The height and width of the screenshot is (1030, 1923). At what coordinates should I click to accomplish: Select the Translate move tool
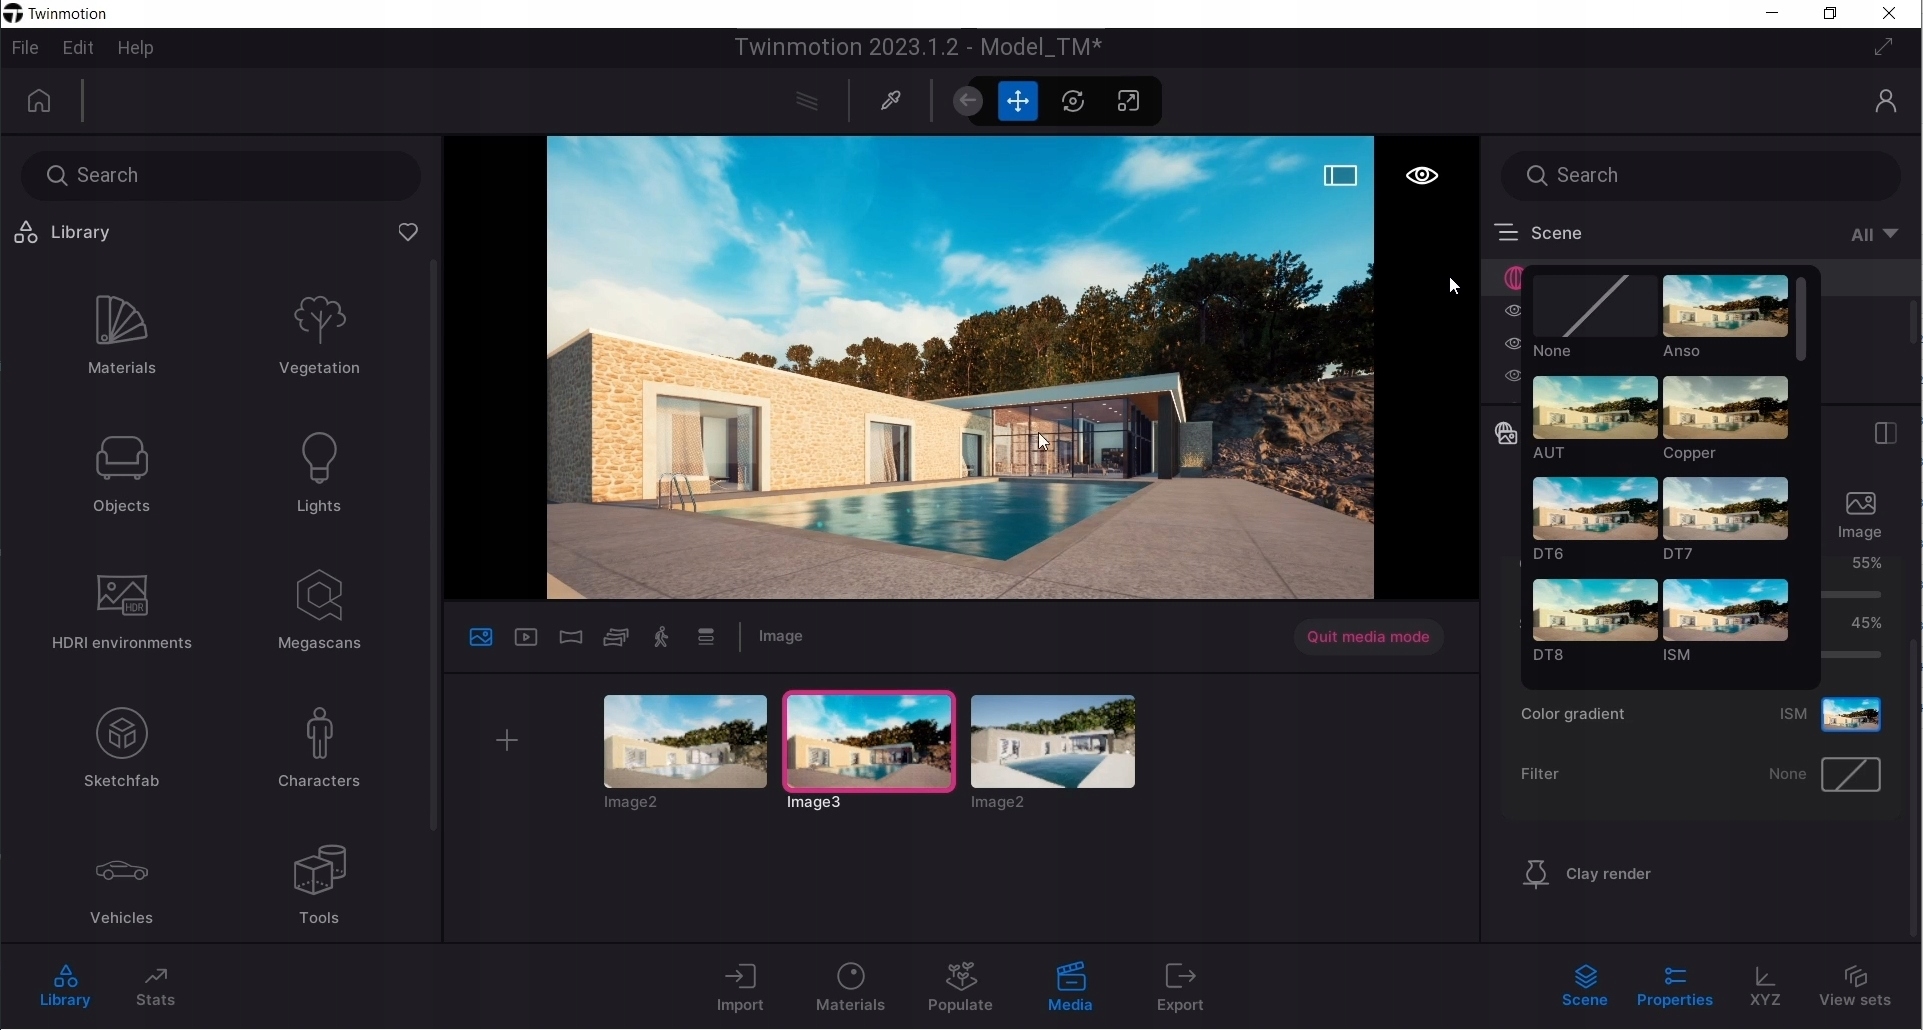coord(1018,102)
